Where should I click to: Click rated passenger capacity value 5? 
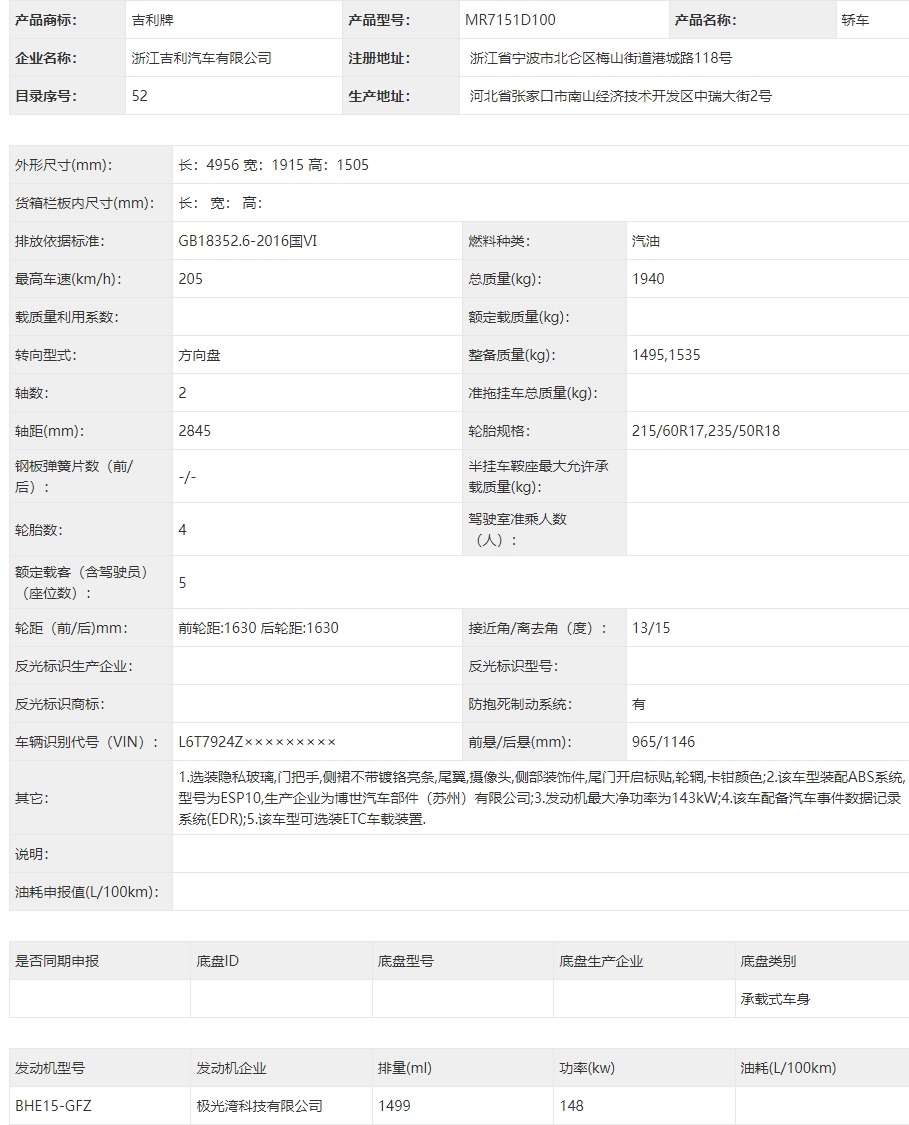pos(182,583)
